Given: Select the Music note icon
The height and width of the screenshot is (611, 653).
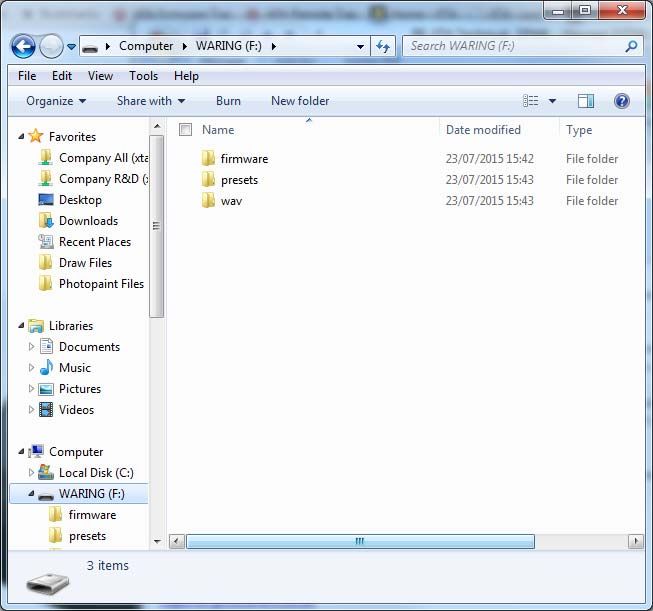Looking at the screenshot, I should 46,367.
